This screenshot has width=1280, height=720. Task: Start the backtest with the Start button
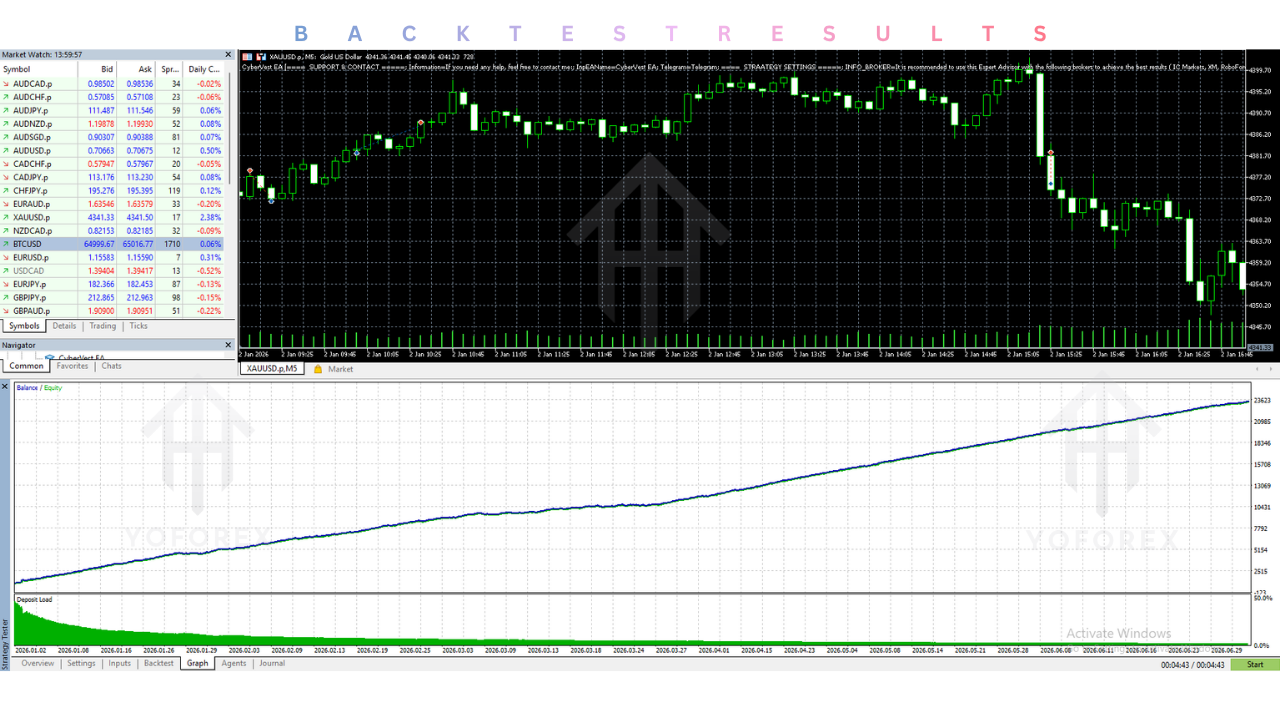[x=1254, y=664]
